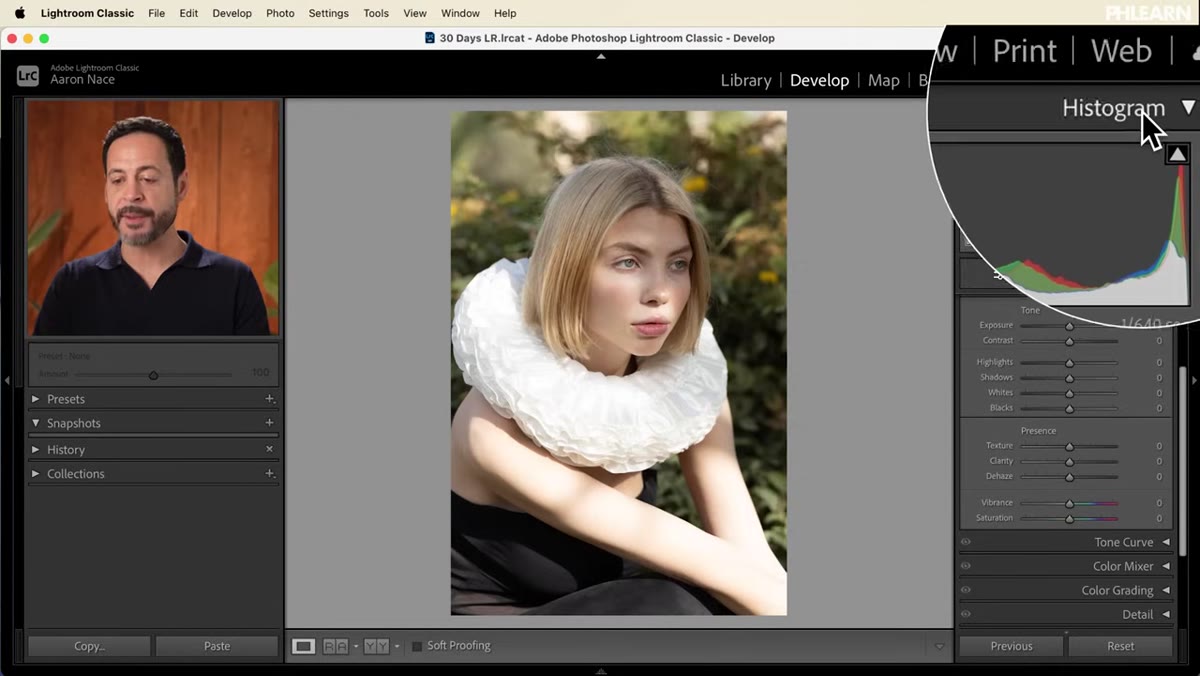Click the Copy... button
The image size is (1200, 676).
click(x=89, y=646)
